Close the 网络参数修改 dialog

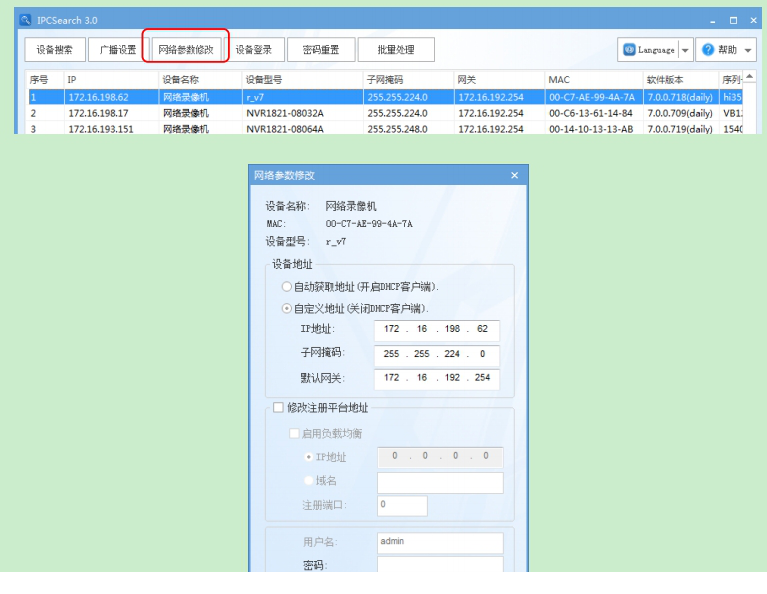click(515, 175)
